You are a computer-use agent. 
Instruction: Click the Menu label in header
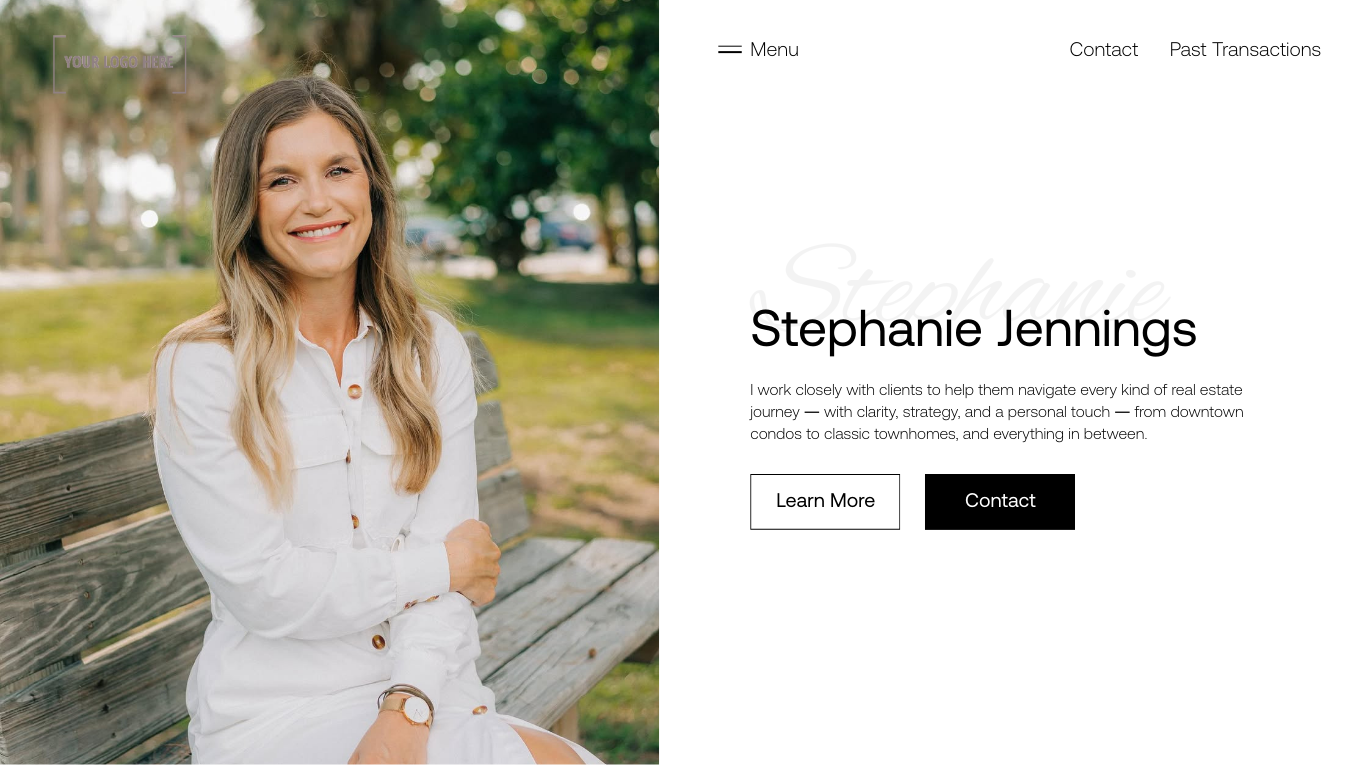774,49
